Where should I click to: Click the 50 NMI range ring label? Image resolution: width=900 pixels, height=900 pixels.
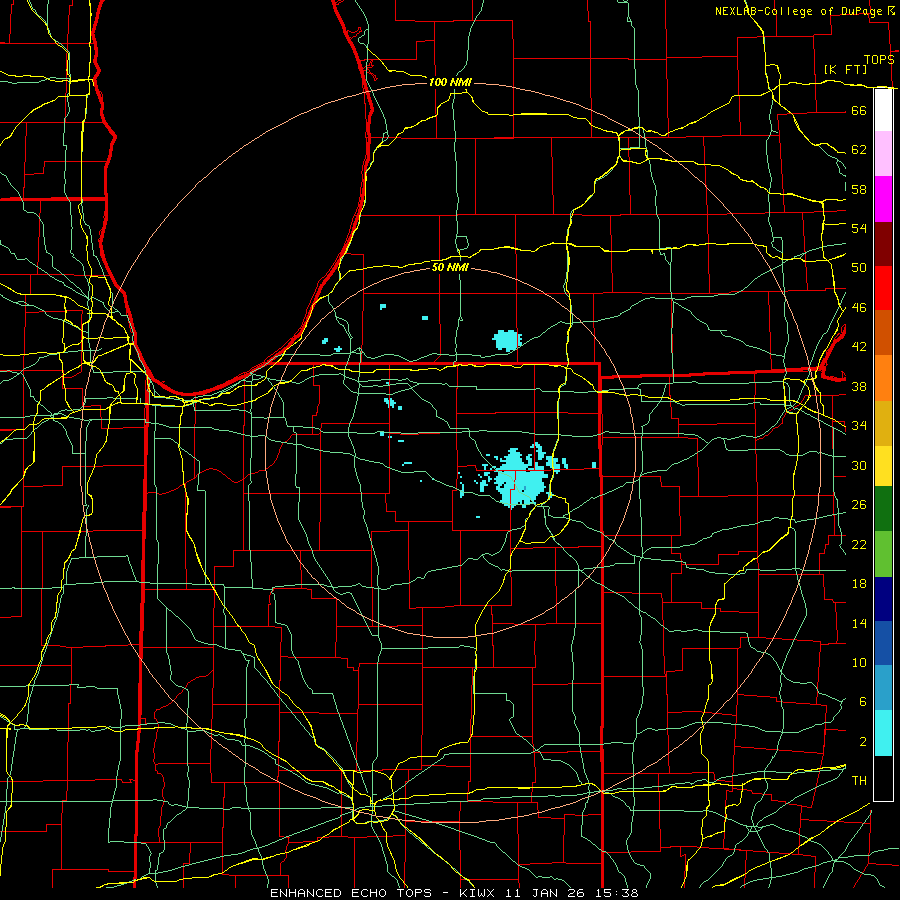click(450, 267)
